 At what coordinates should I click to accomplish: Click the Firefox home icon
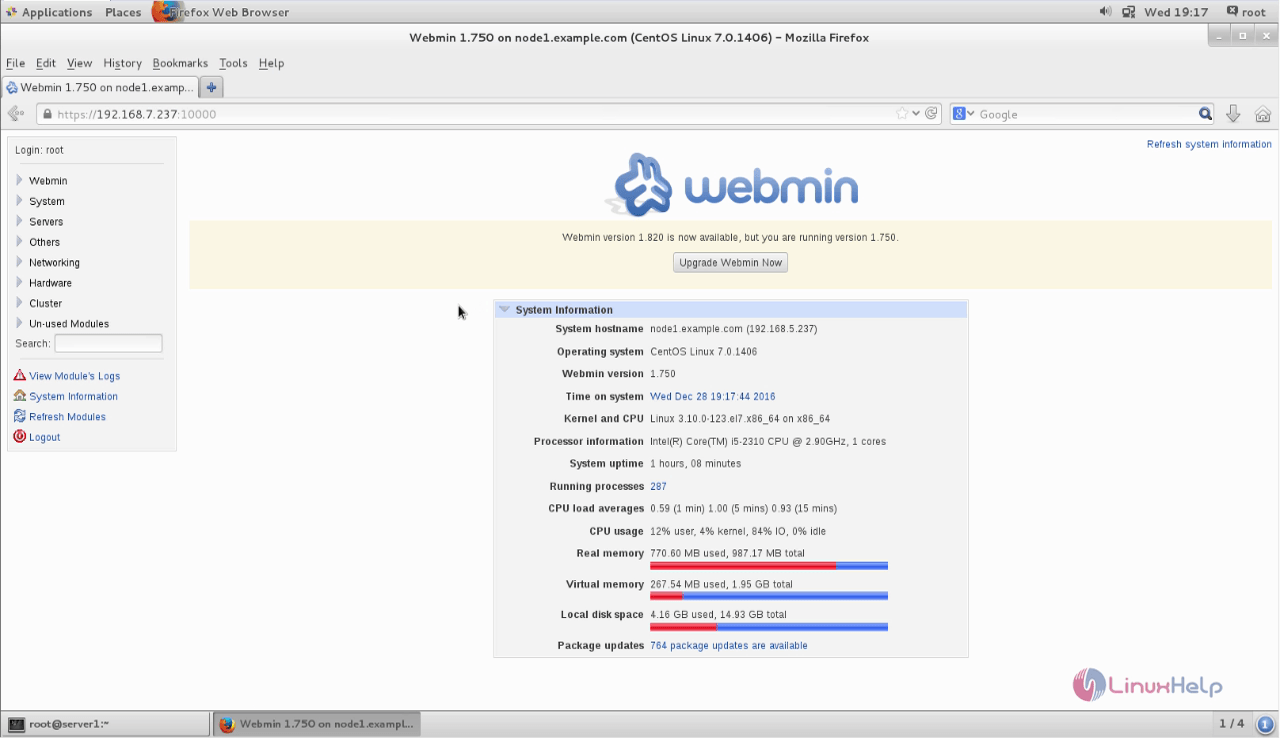point(1263,114)
